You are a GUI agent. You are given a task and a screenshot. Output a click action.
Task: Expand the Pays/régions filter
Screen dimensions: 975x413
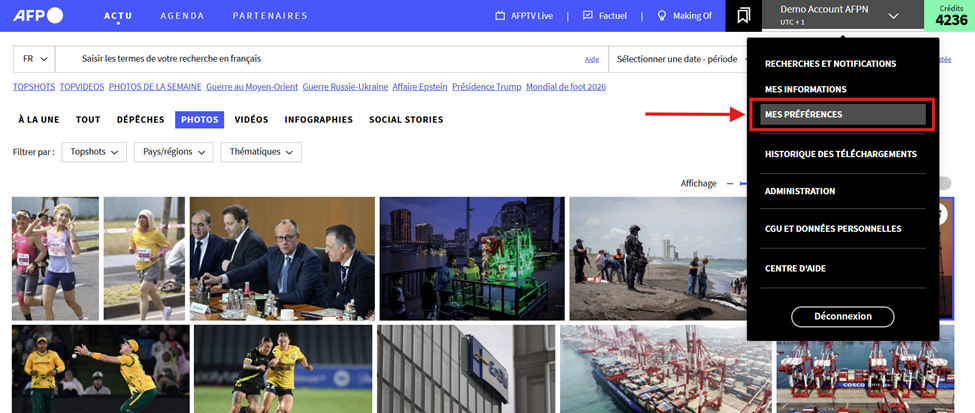(177, 152)
